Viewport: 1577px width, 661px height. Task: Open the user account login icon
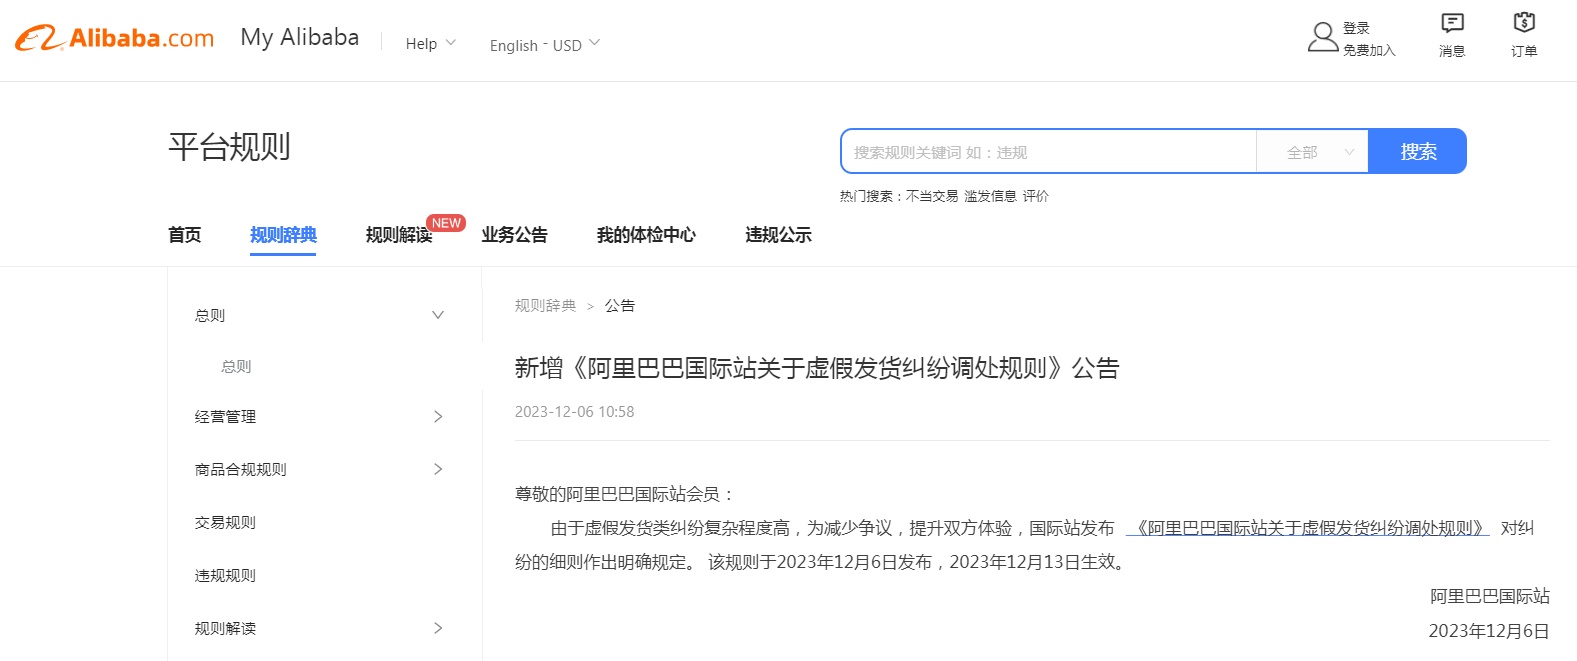[x=1322, y=37]
